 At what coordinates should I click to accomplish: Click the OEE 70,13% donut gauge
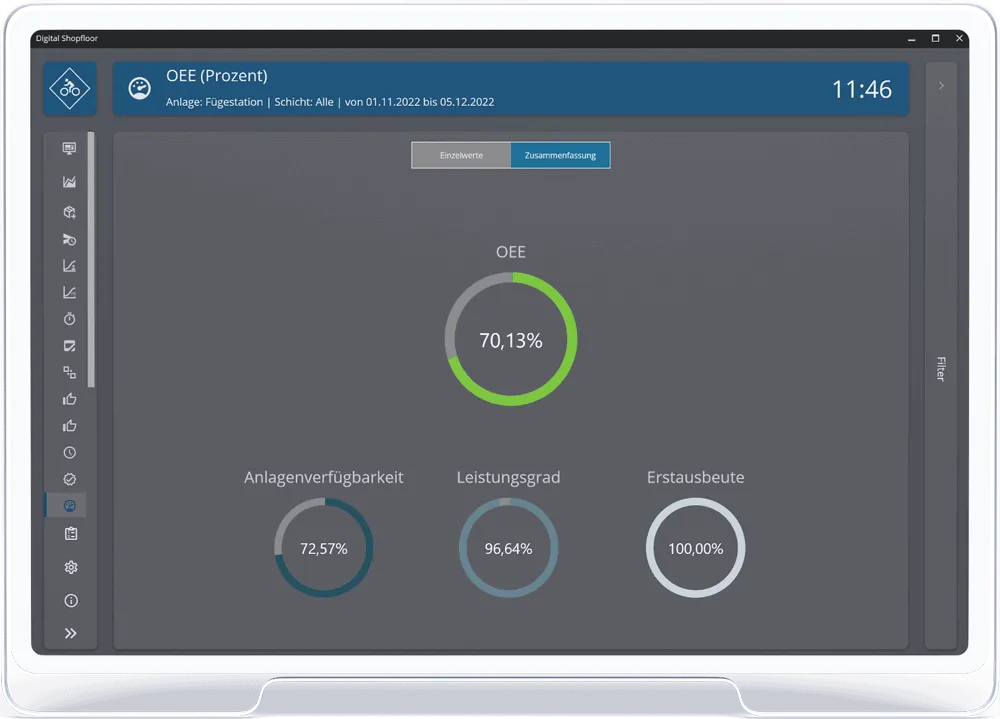(511, 339)
